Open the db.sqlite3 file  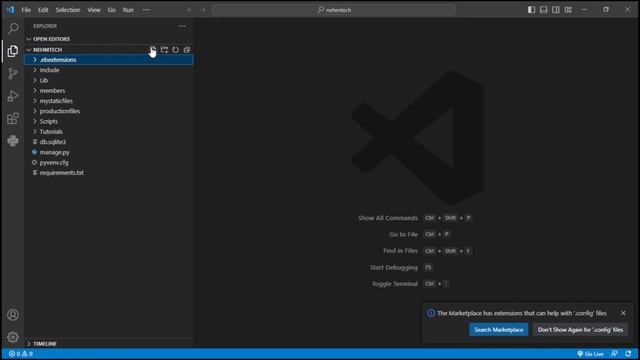[x=109, y=142]
